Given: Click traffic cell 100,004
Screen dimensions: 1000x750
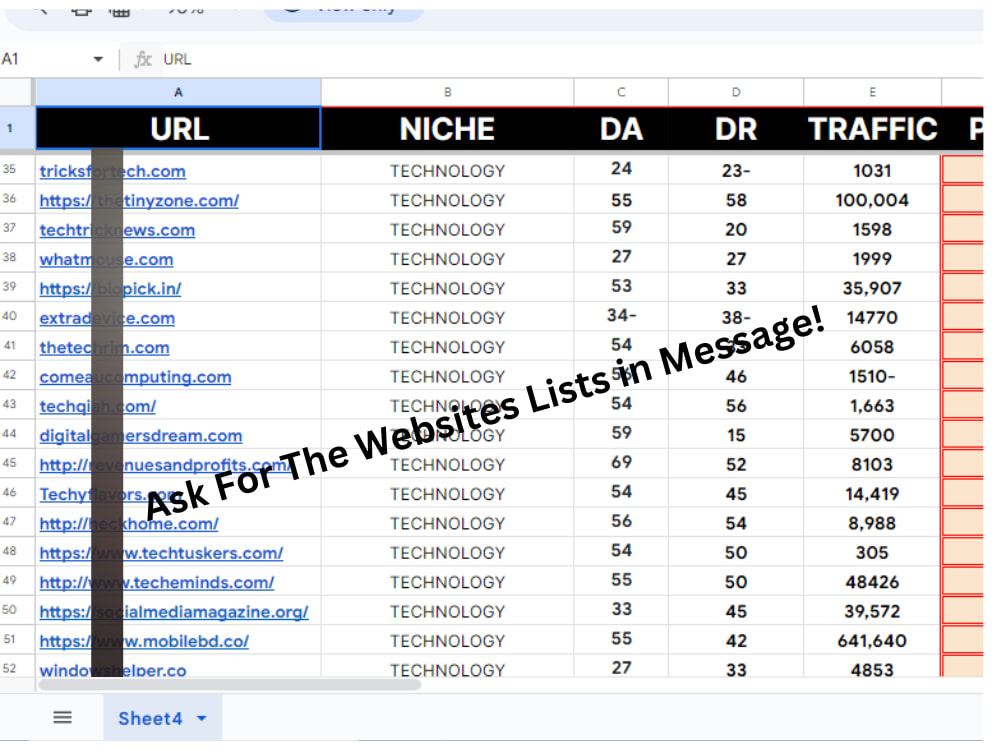Looking at the screenshot, I should (x=872, y=200).
